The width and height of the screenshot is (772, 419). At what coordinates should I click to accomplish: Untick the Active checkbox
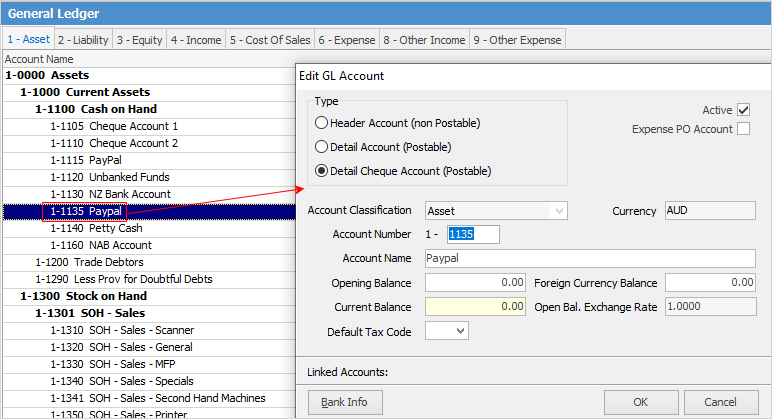point(743,110)
